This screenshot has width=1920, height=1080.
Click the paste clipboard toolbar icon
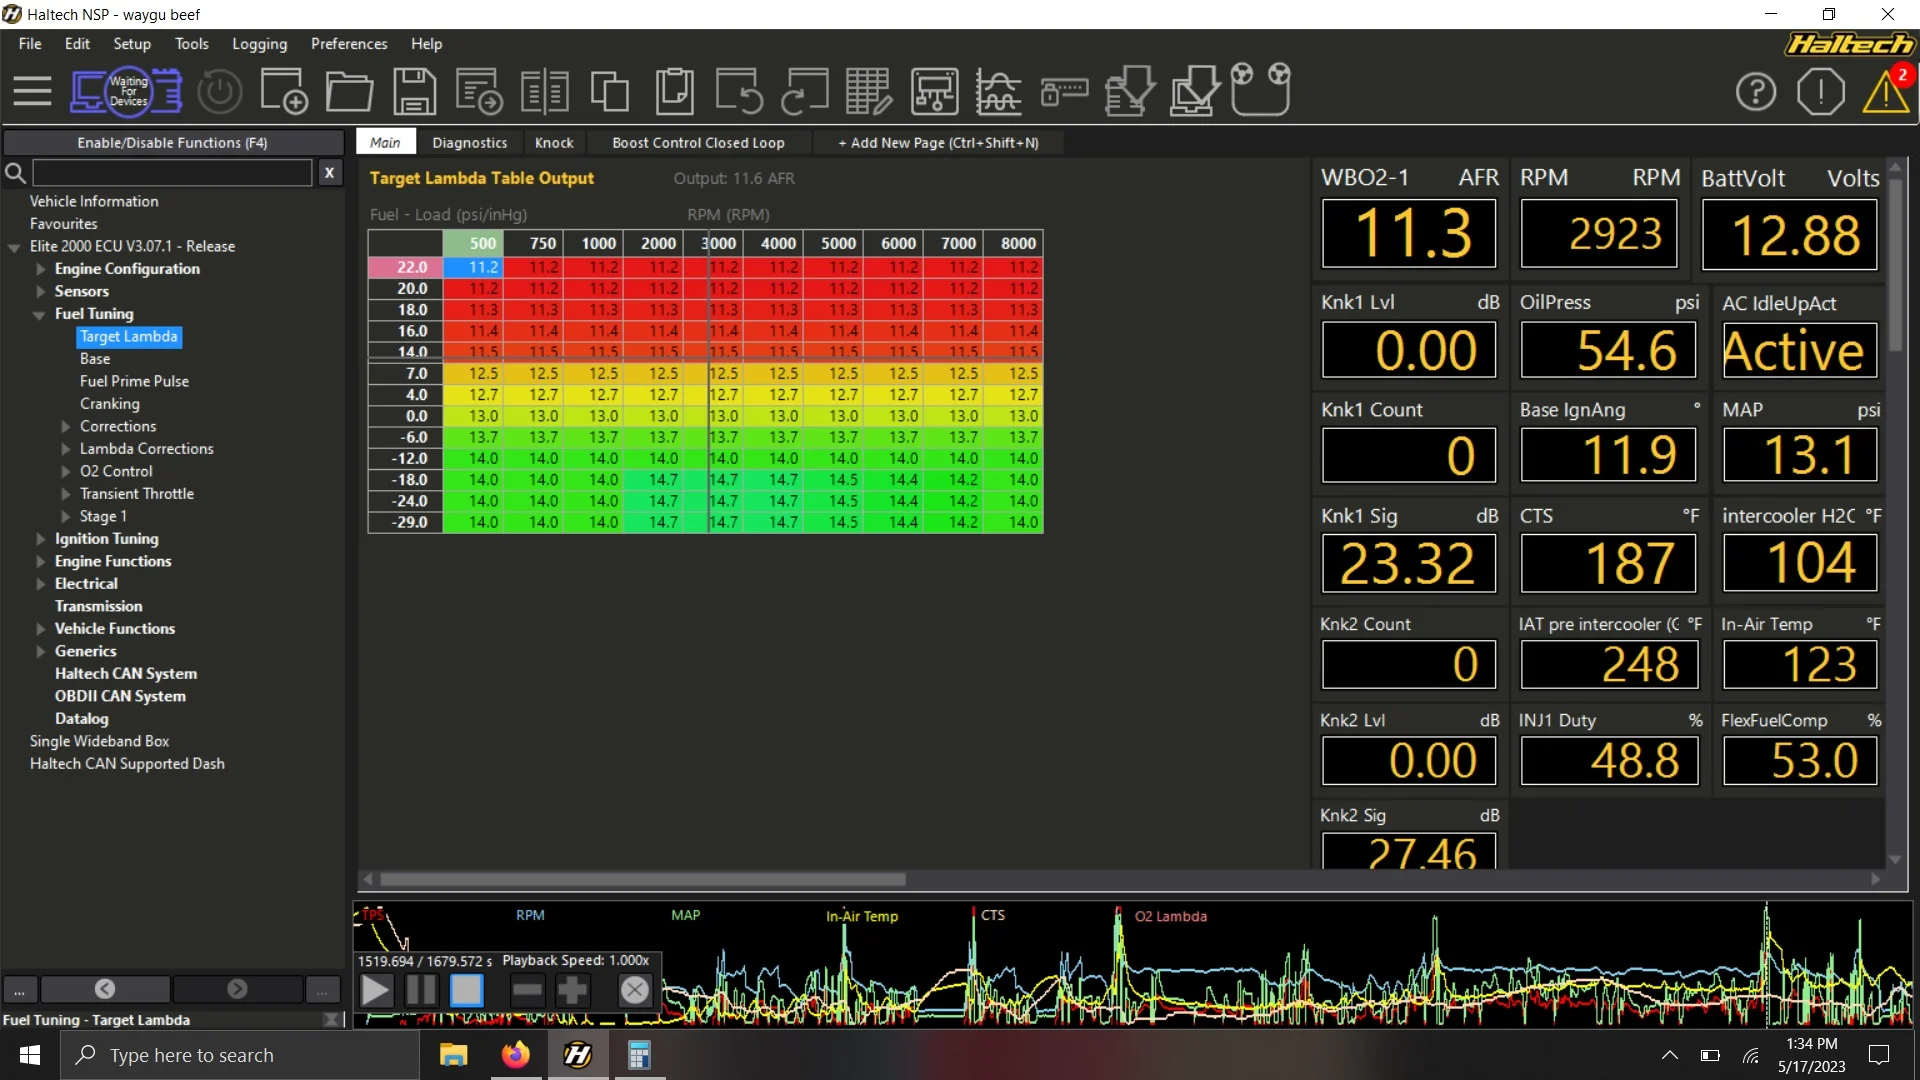[x=674, y=92]
